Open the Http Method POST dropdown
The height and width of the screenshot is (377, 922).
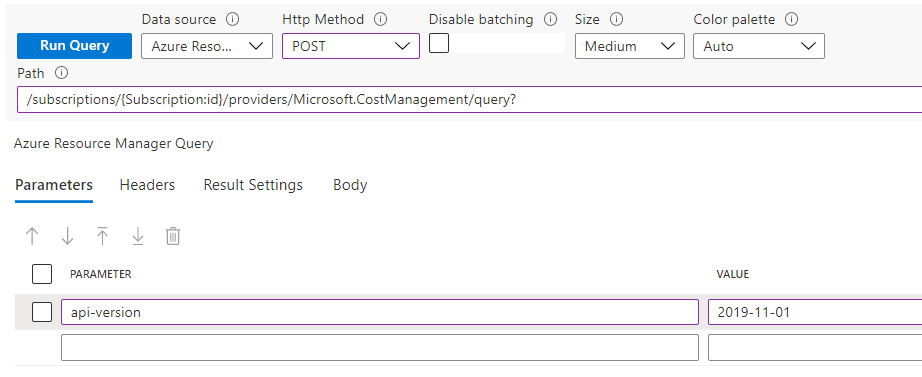(x=351, y=46)
